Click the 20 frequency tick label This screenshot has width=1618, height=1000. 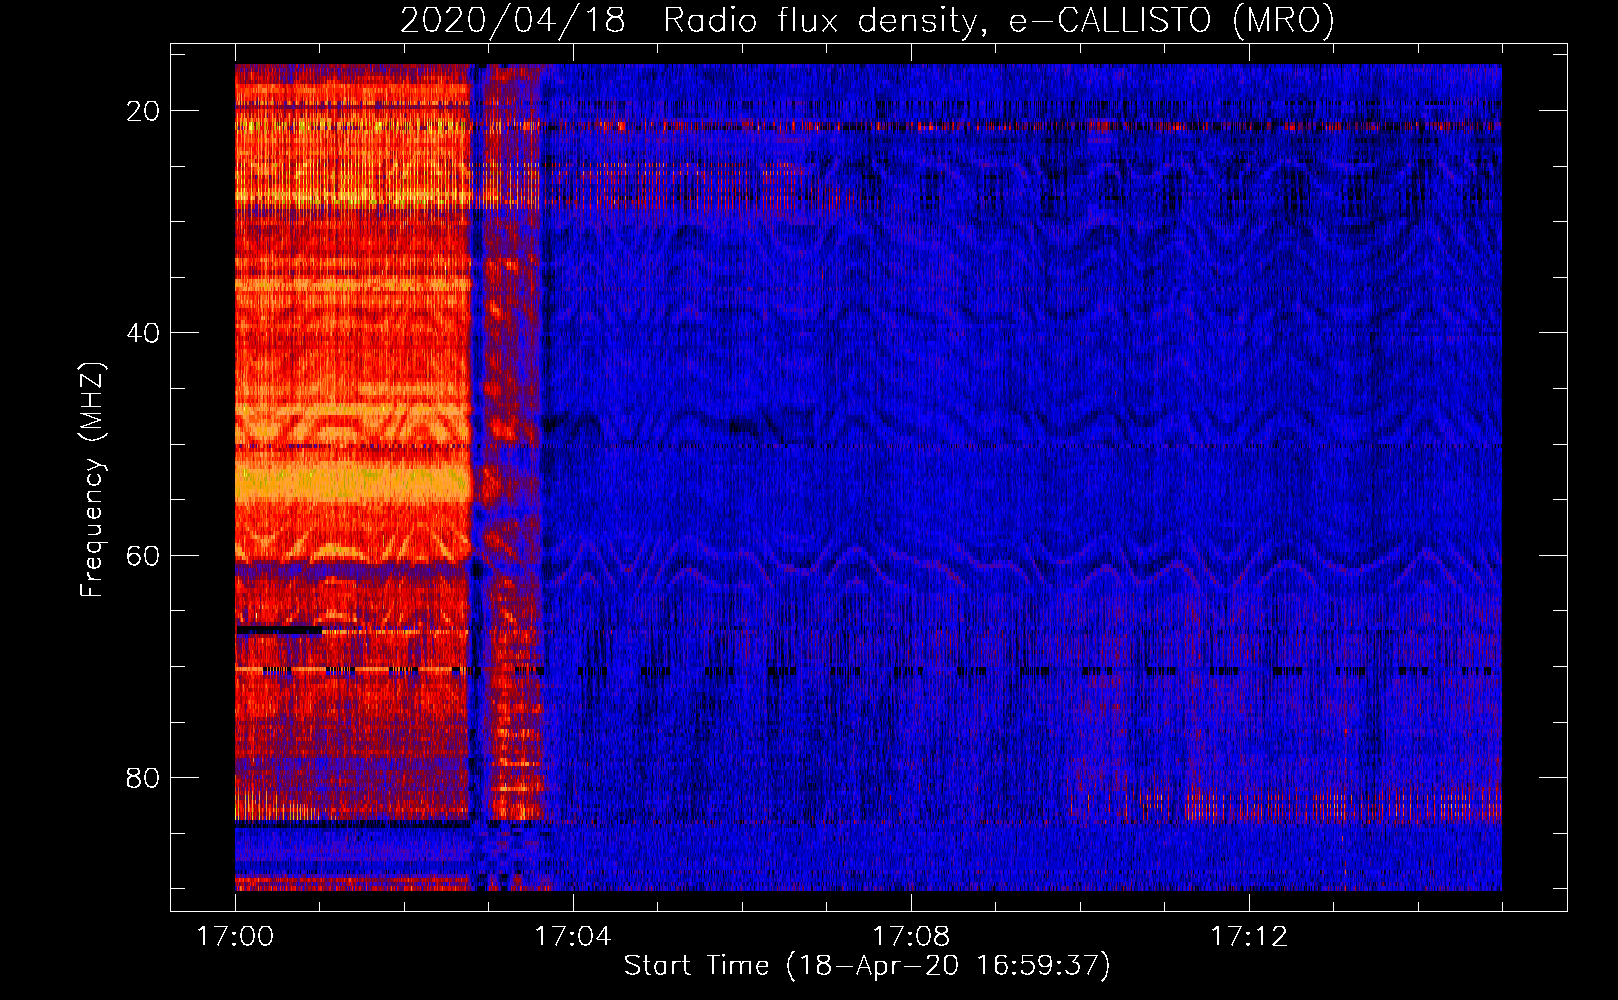(x=143, y=111)
